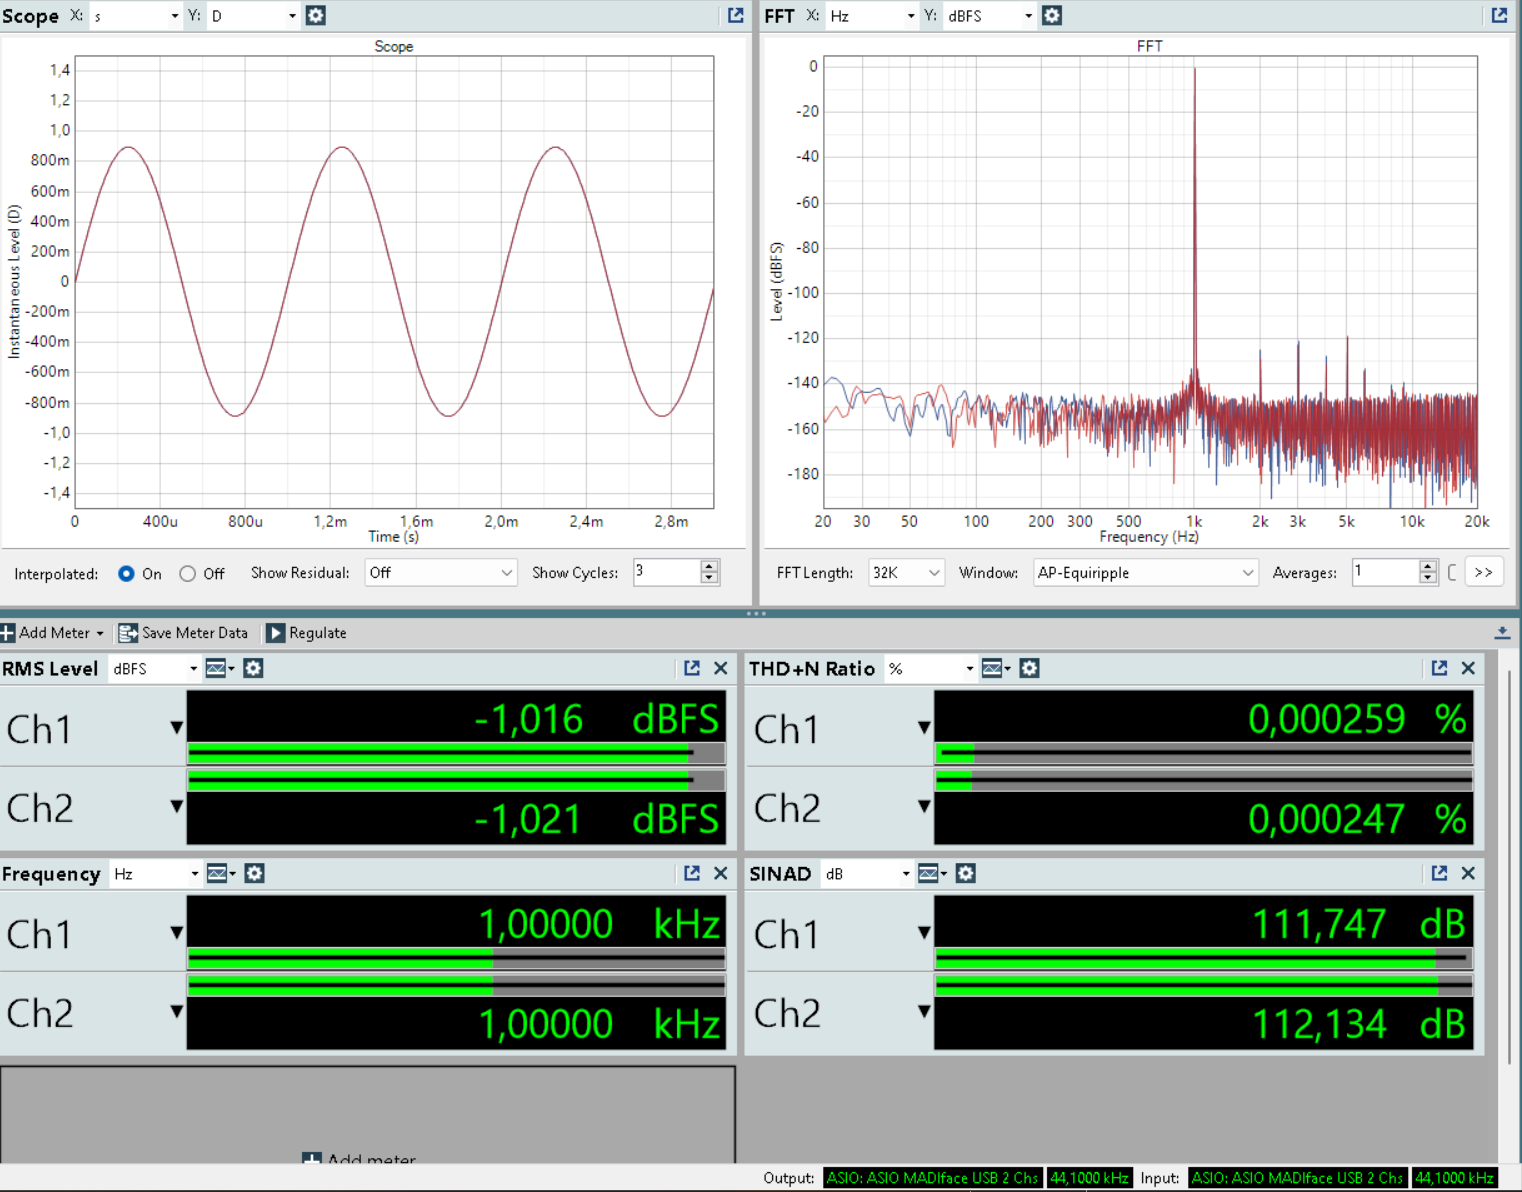Select Off for Interpolated
The width and height of the screenshot is (1522, 1192).
(x=188, y=573)
